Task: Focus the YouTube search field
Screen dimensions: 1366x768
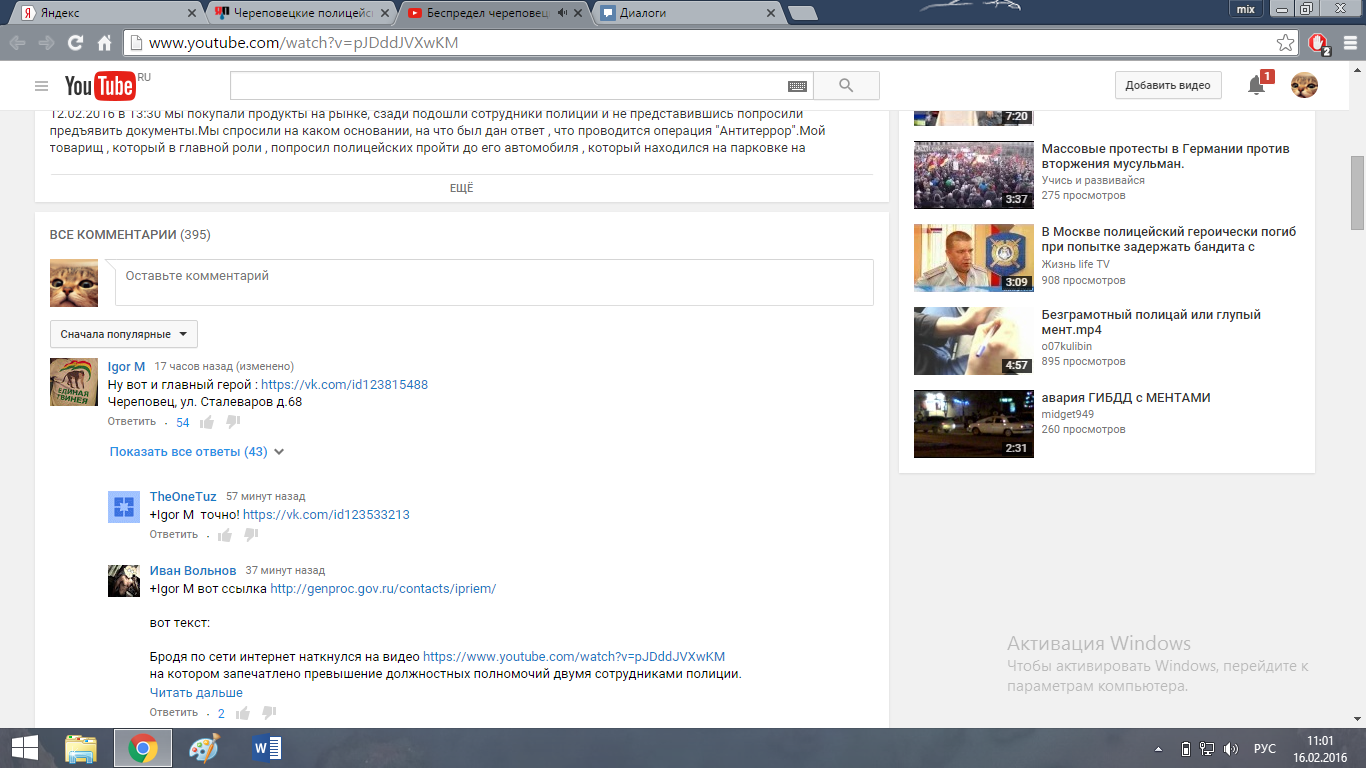Action: (521, 86)
